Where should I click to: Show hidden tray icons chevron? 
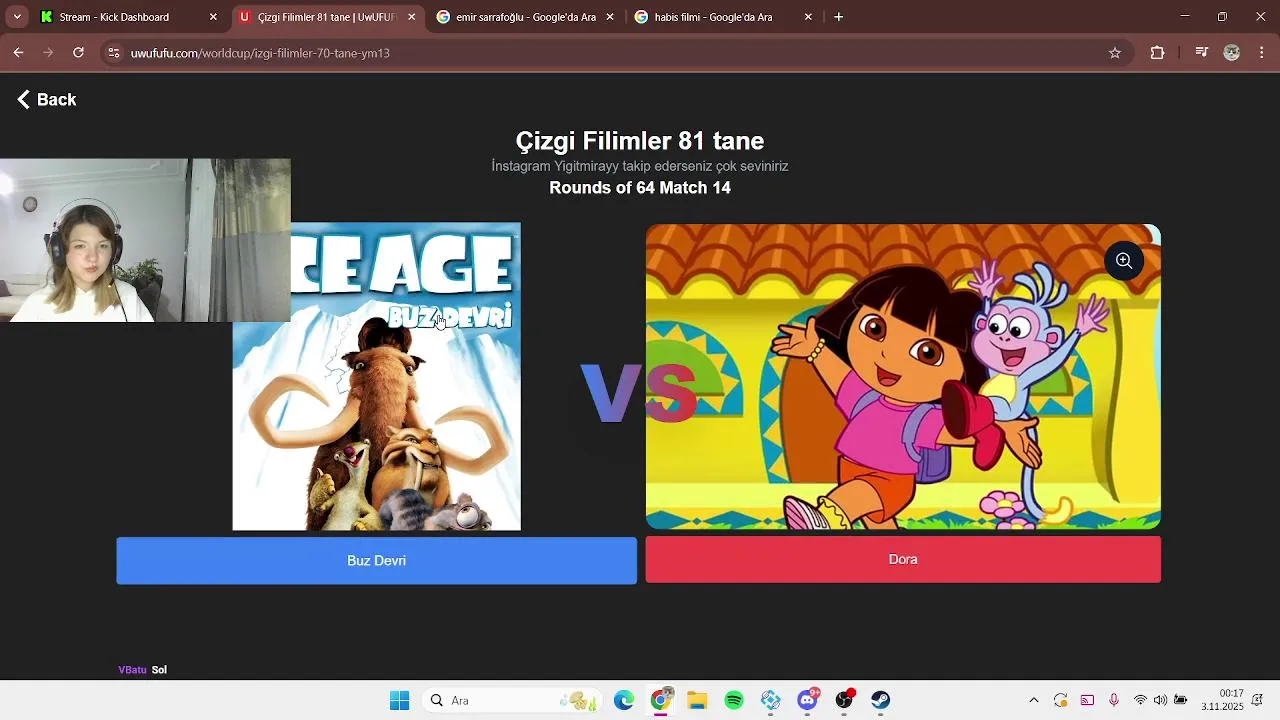point(1034,700)
